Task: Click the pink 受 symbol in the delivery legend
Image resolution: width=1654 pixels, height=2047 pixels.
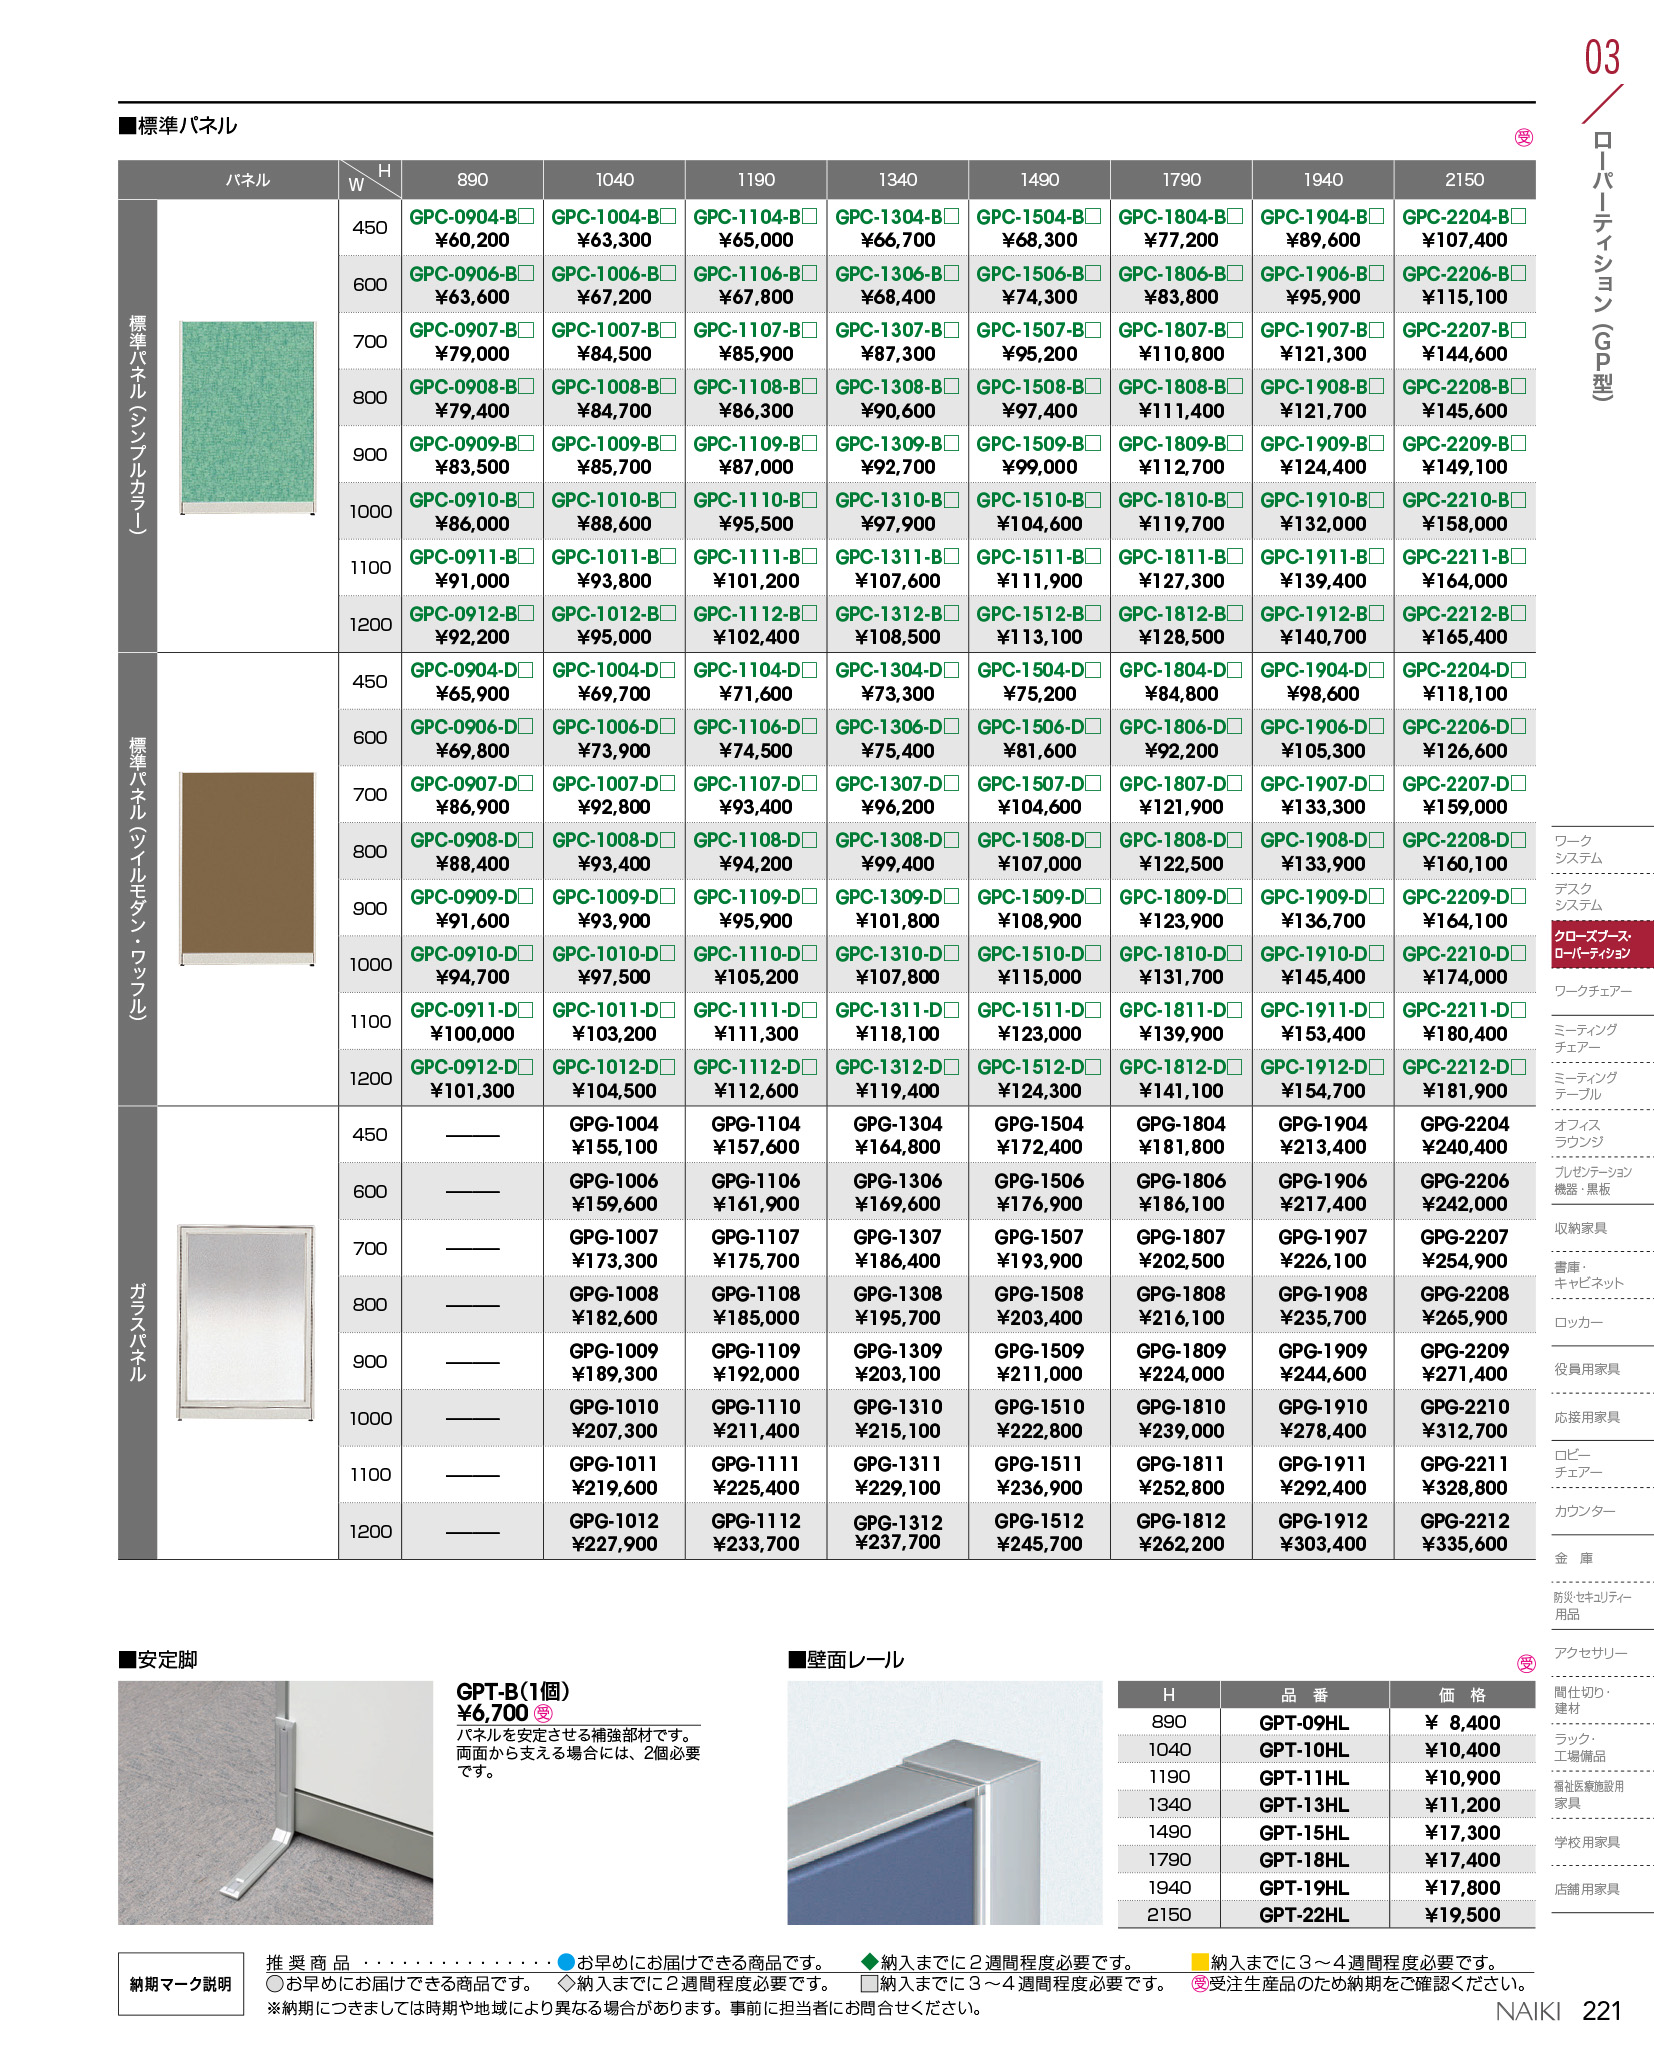Action: coord(1200,1984)
